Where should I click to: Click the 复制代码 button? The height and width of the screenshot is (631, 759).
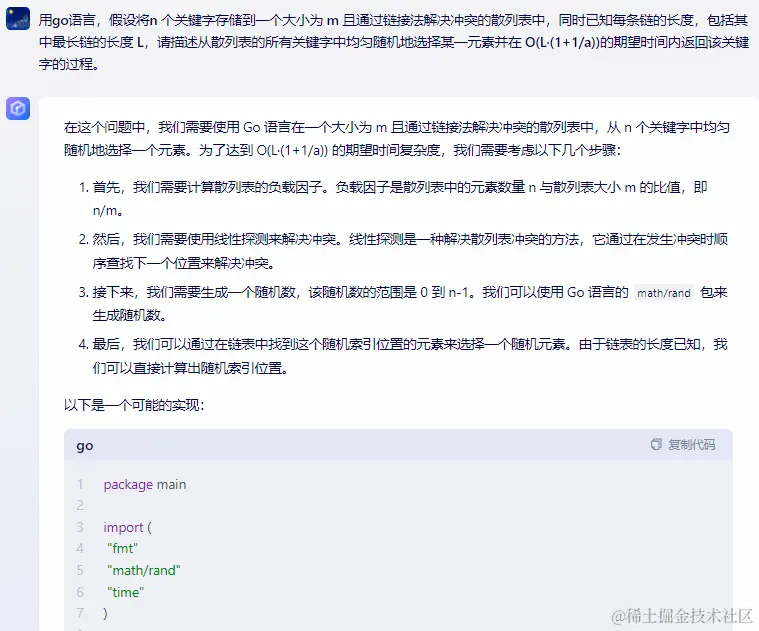[x=683, y=444]
